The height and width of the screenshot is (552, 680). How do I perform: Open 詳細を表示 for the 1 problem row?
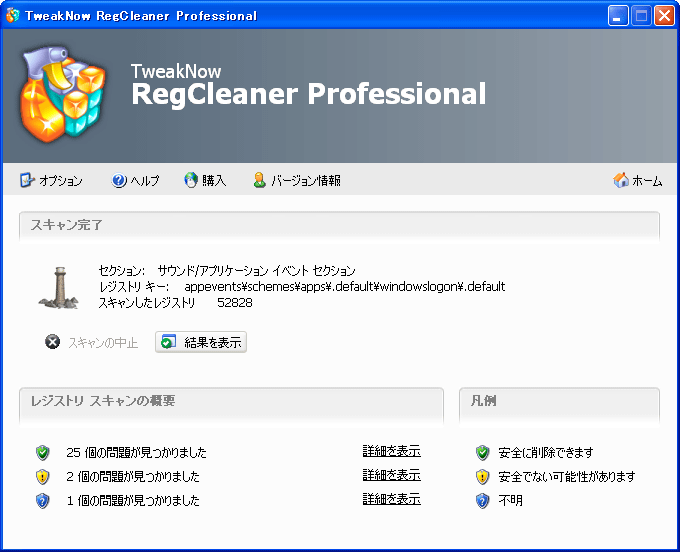(x=392, y=499)
